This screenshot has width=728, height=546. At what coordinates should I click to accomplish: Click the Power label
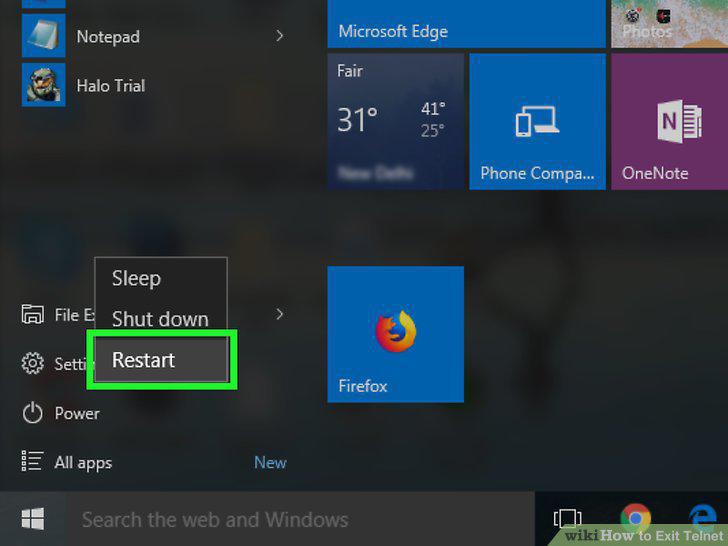(77, 414)
